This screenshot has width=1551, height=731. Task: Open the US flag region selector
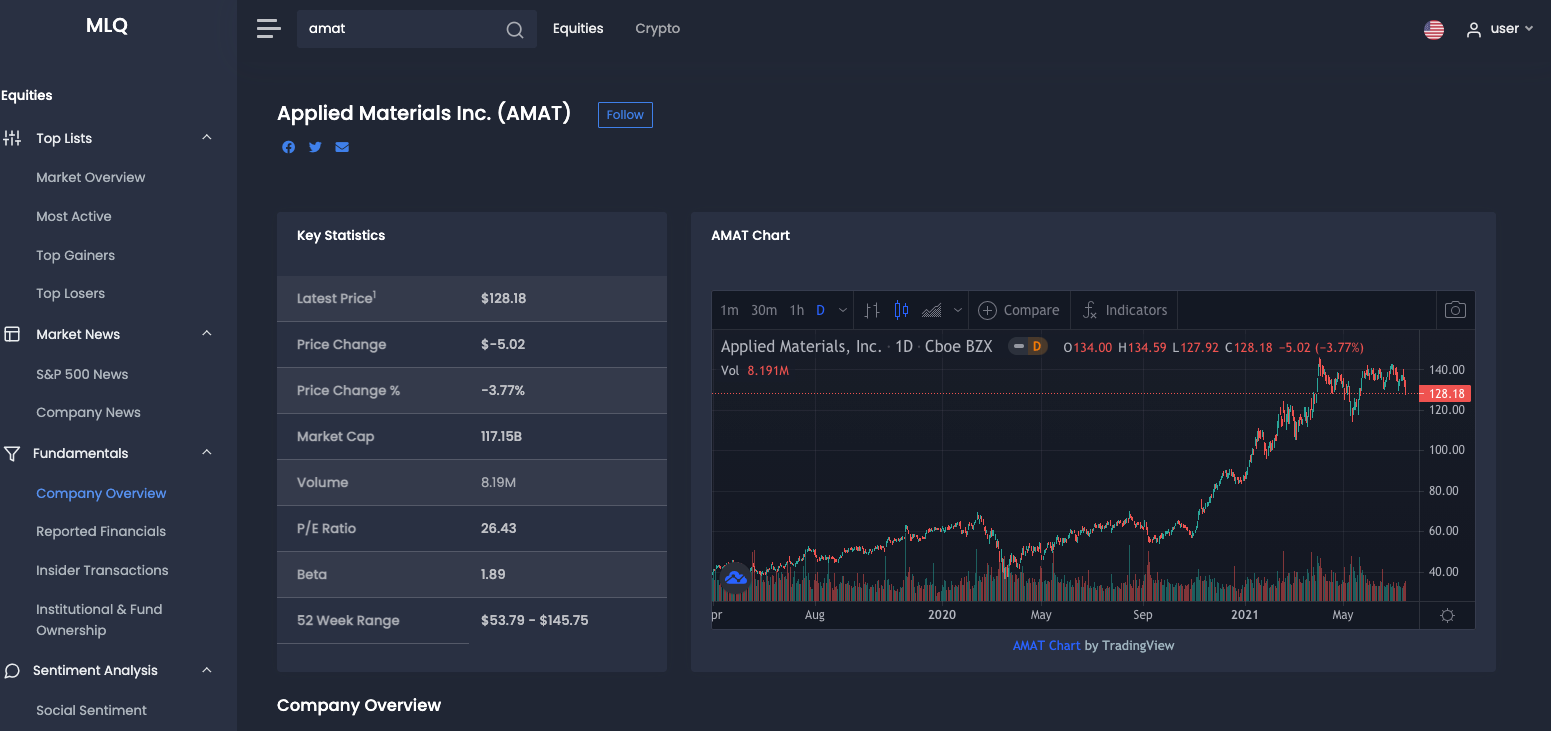(x=1434, y=30)
